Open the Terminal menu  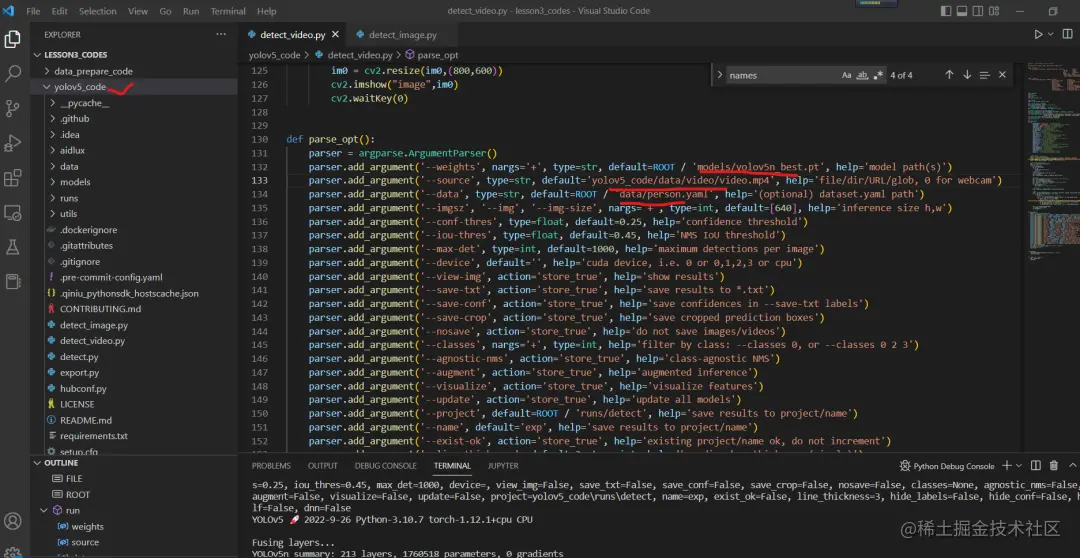click(227, 11)
